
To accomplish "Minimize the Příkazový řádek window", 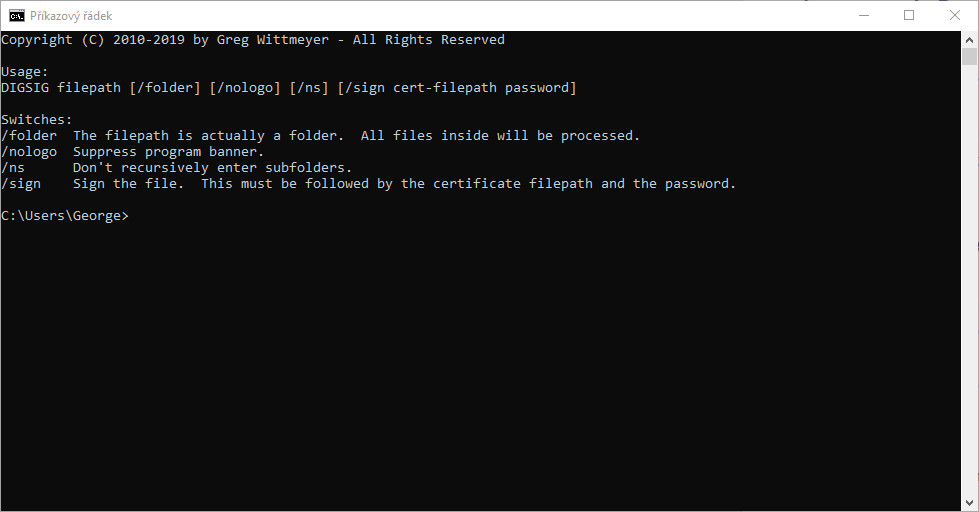I will 863,16.
